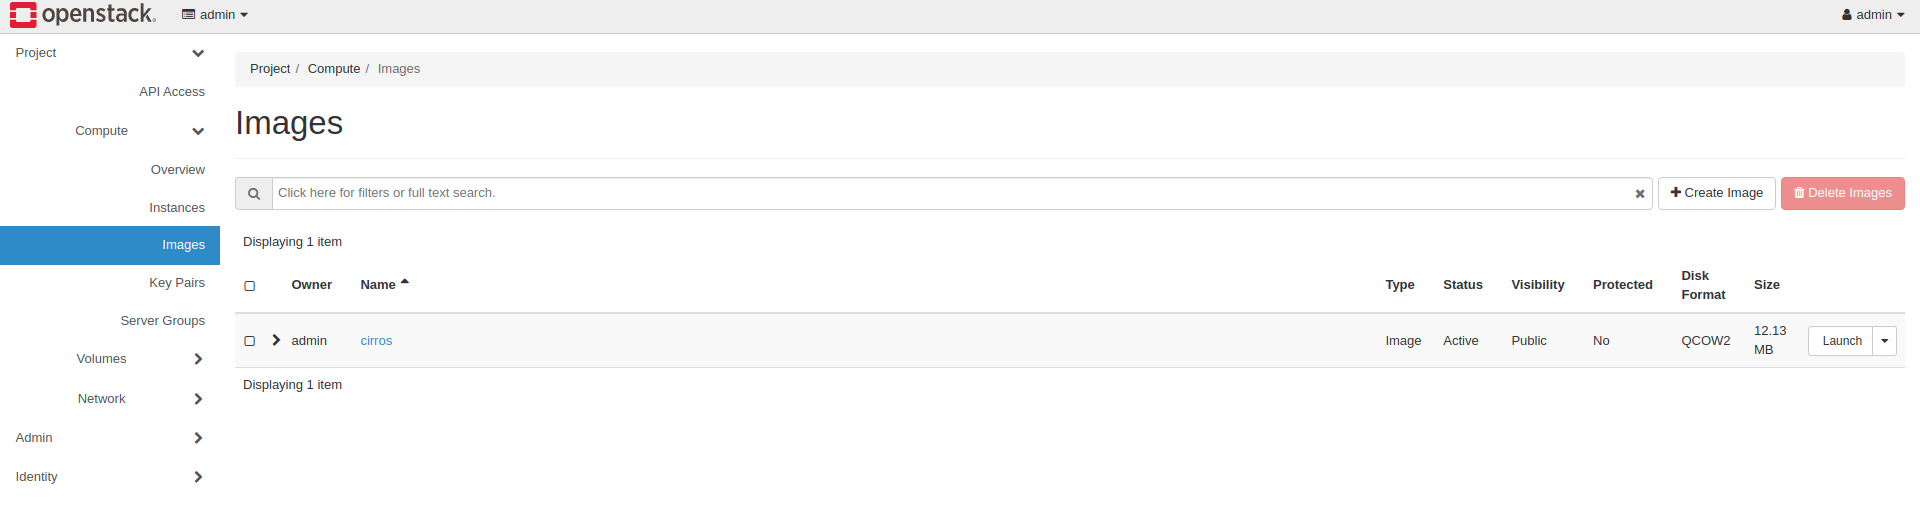This screenshot has width=1920, height=519.
Task: Expand the Admin sidebar section
Action: [x=198, y=438]
